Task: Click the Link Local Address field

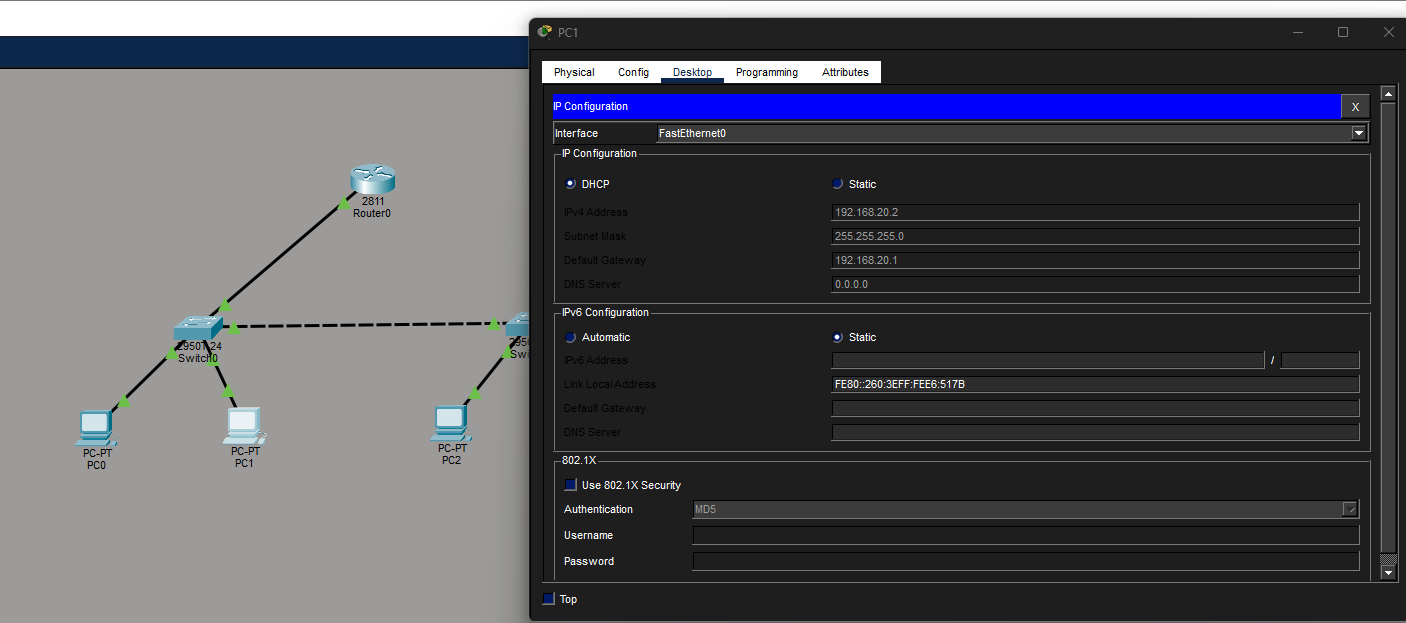Action: click(1095, 384)
